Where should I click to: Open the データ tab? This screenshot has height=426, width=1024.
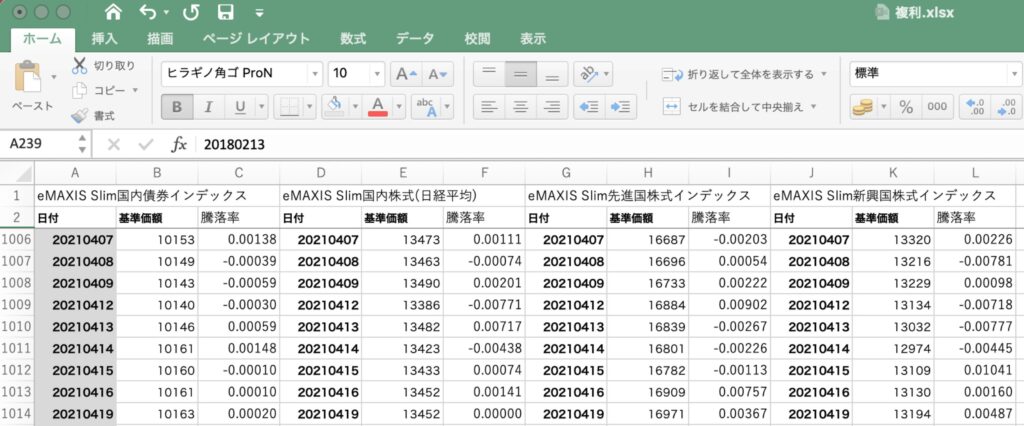(415, 39)
